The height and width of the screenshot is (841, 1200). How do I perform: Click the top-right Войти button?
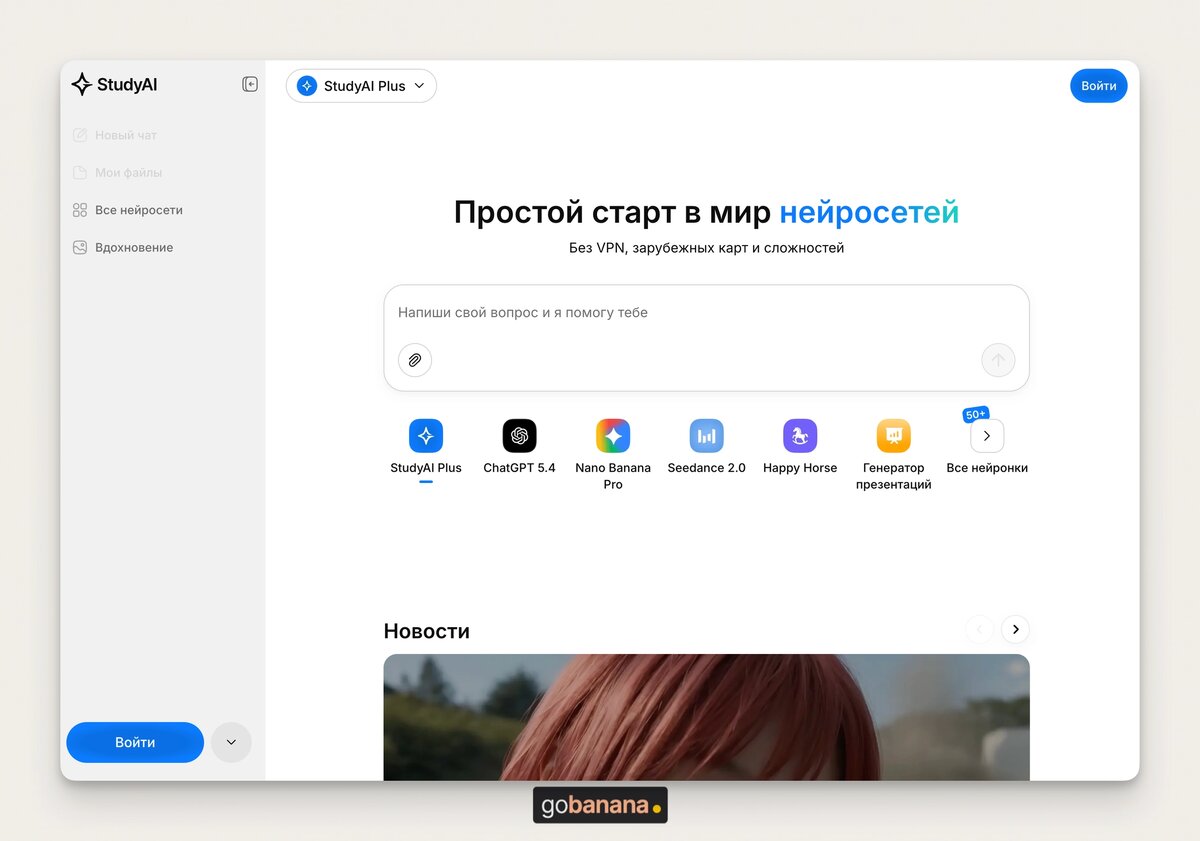(1099, 86)
